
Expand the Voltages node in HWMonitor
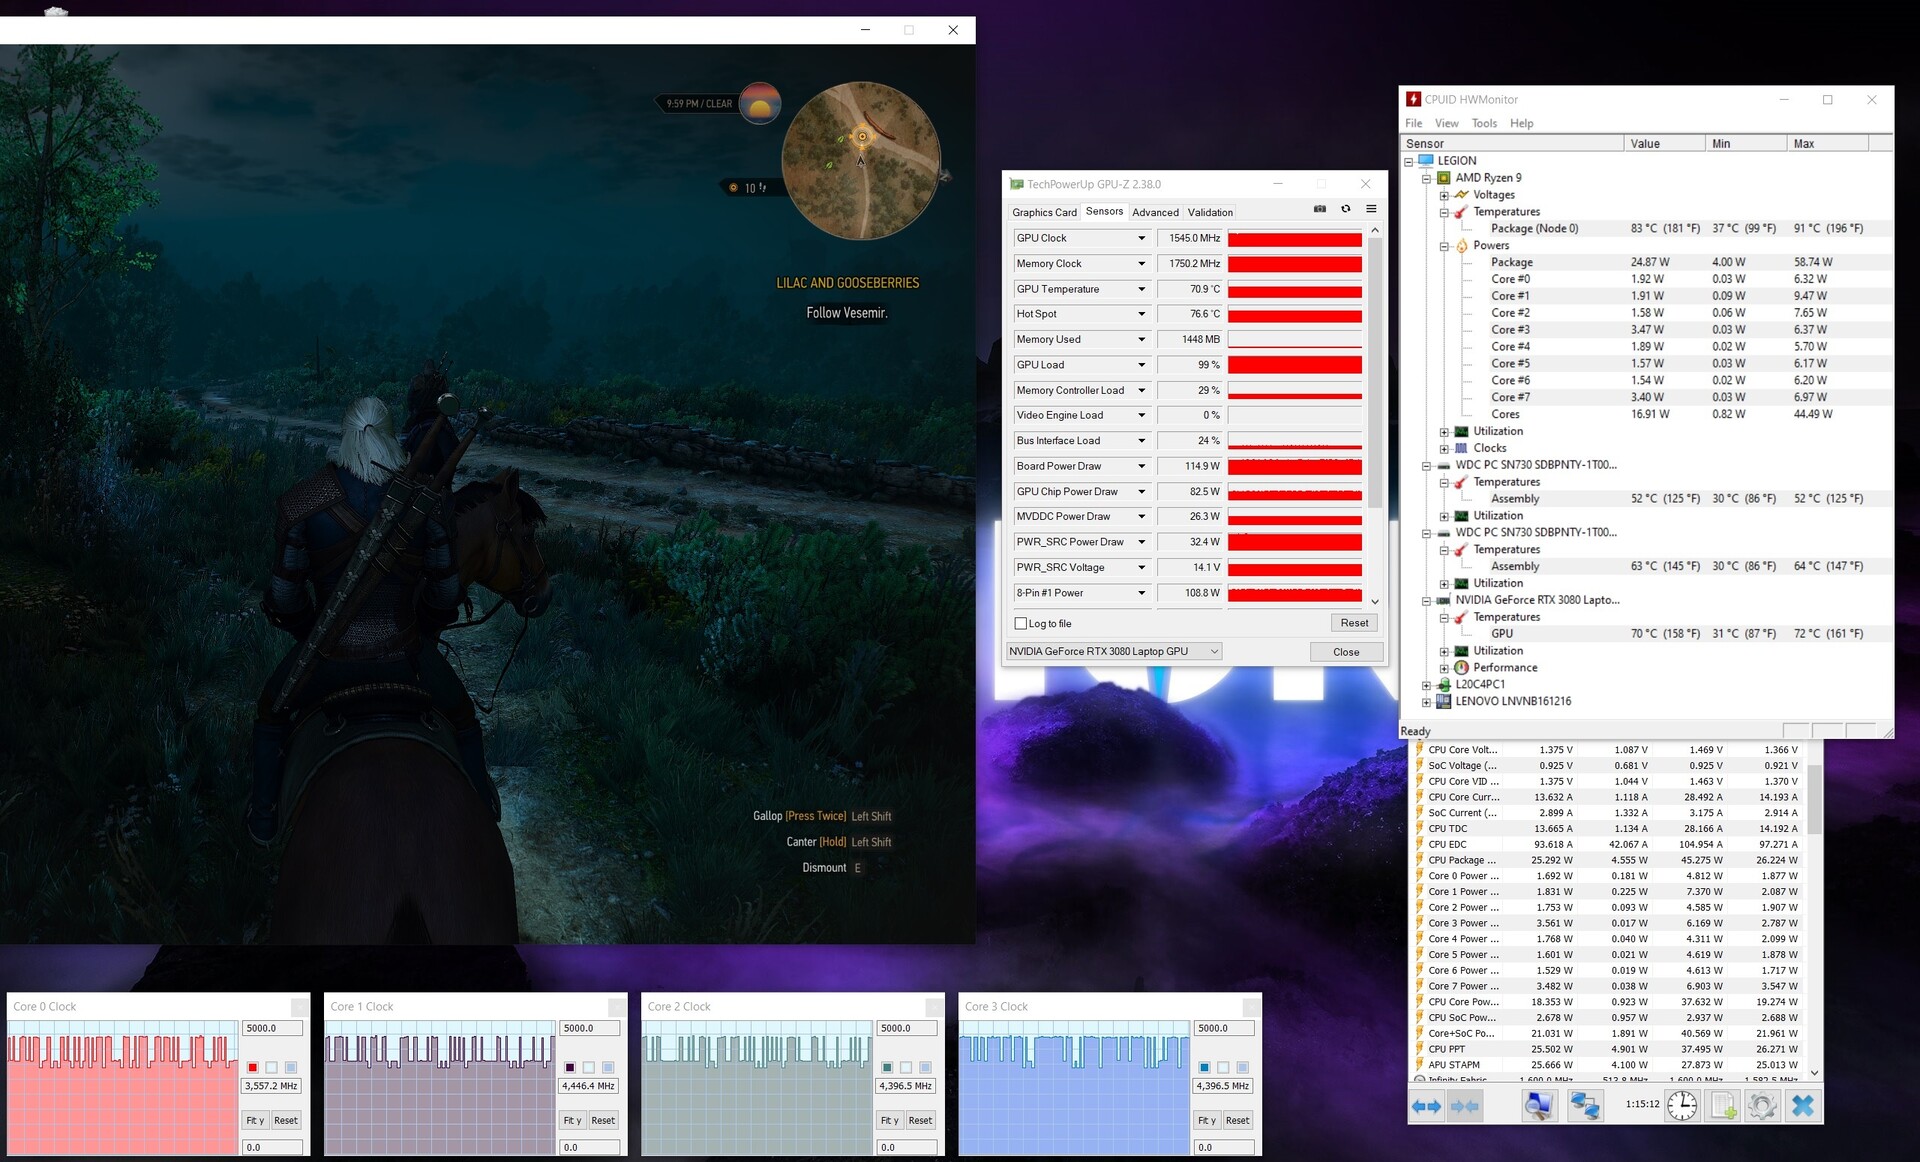coord(1444,195)
